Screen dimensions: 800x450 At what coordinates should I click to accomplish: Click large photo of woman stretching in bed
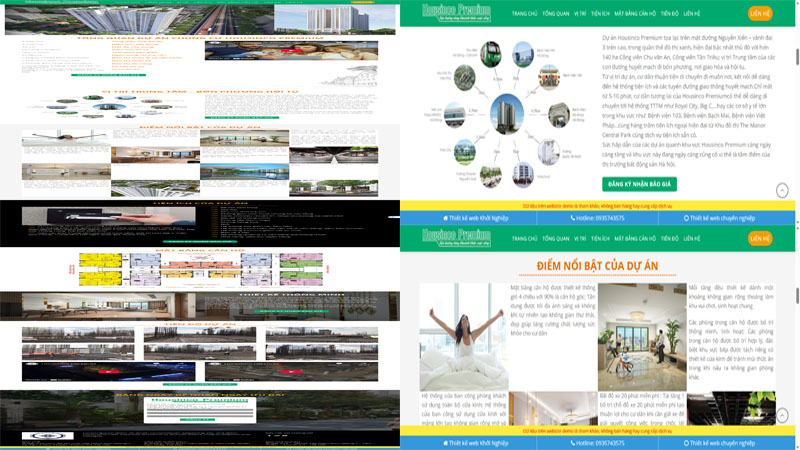[x=464, y=337]
